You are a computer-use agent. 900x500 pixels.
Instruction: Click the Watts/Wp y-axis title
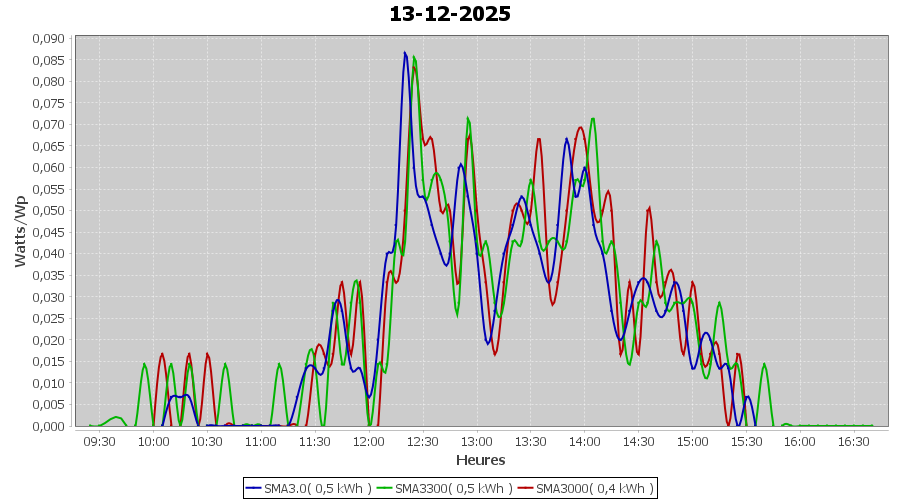click(20, 231)
